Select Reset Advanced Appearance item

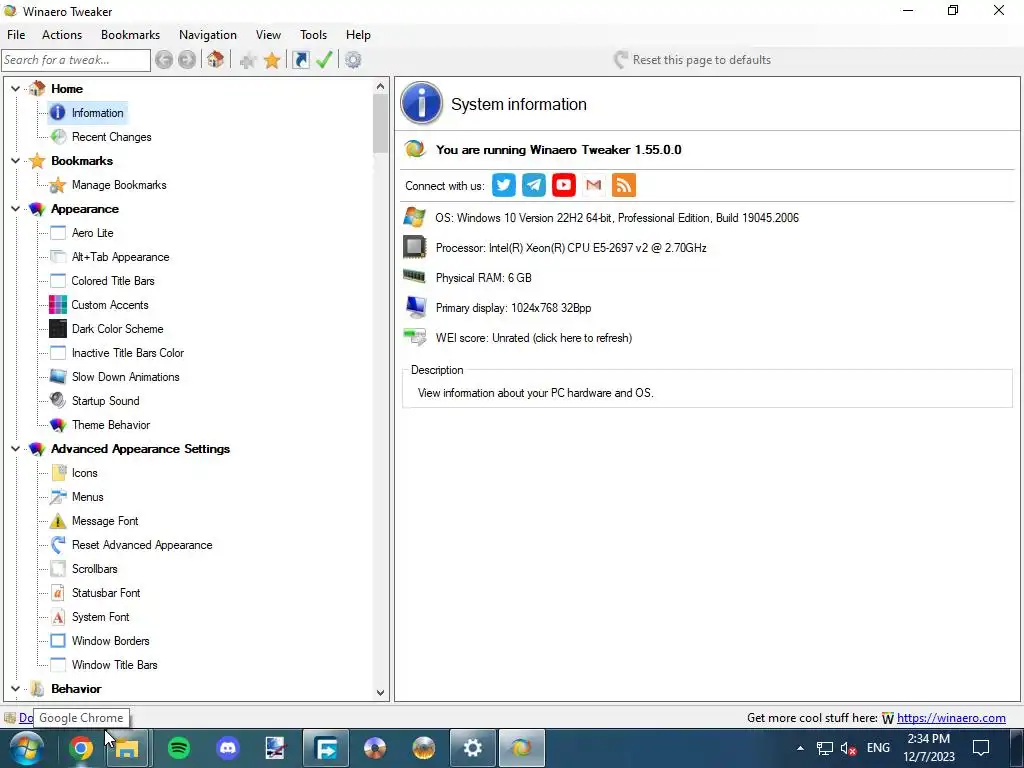[142, 545]
